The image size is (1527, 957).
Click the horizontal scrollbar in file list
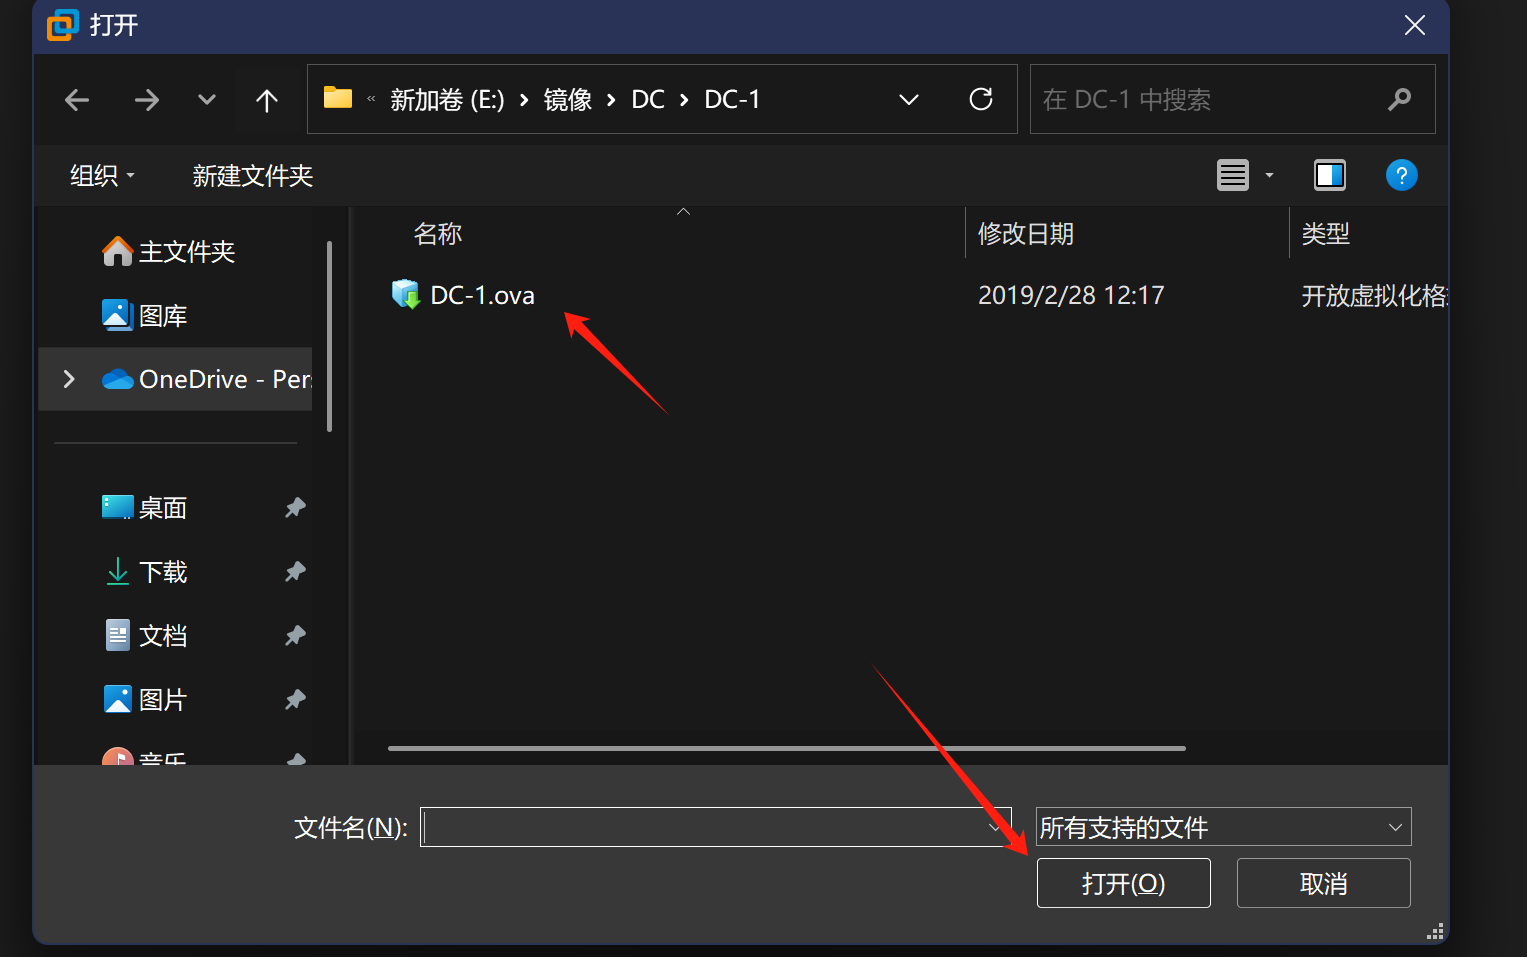(787, 748)
